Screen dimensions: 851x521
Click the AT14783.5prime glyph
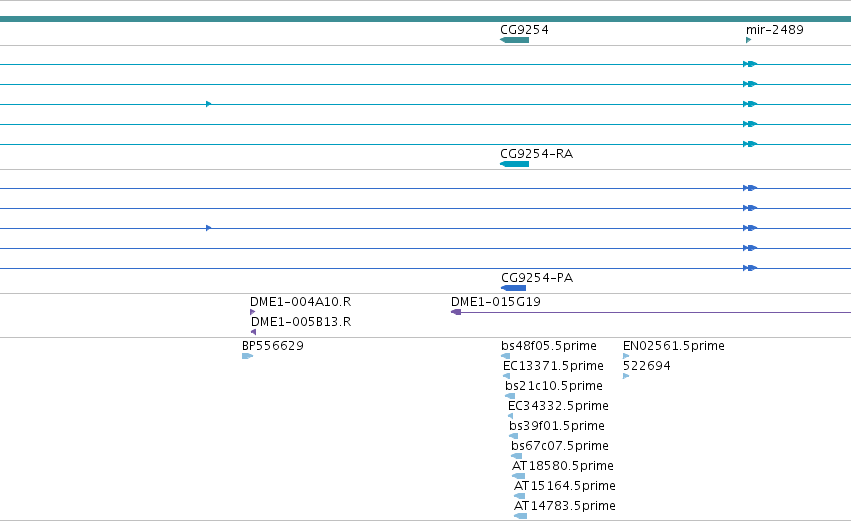[x=520, y=516]
